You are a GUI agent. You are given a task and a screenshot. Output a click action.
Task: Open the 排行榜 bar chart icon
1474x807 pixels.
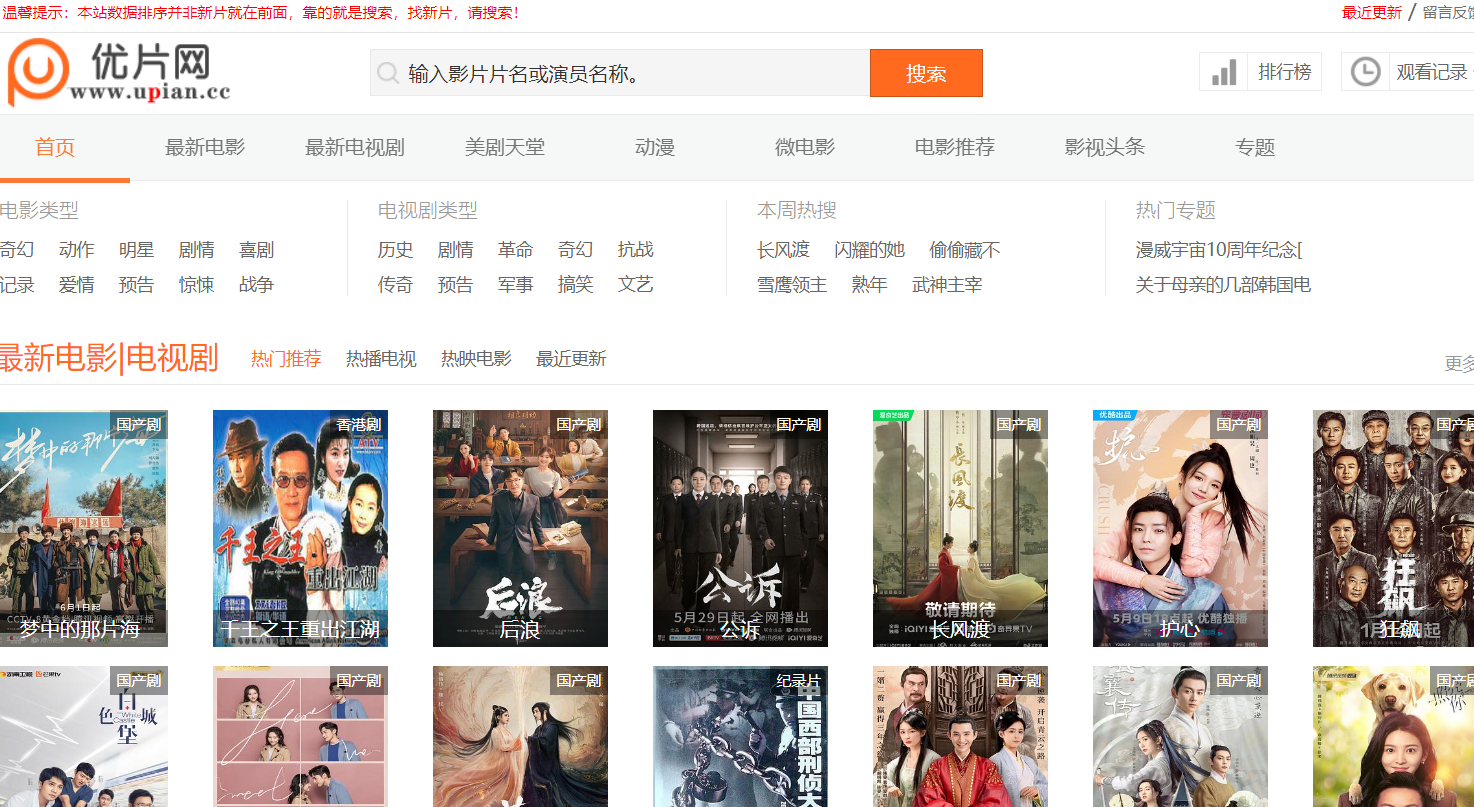point(1224,72)
